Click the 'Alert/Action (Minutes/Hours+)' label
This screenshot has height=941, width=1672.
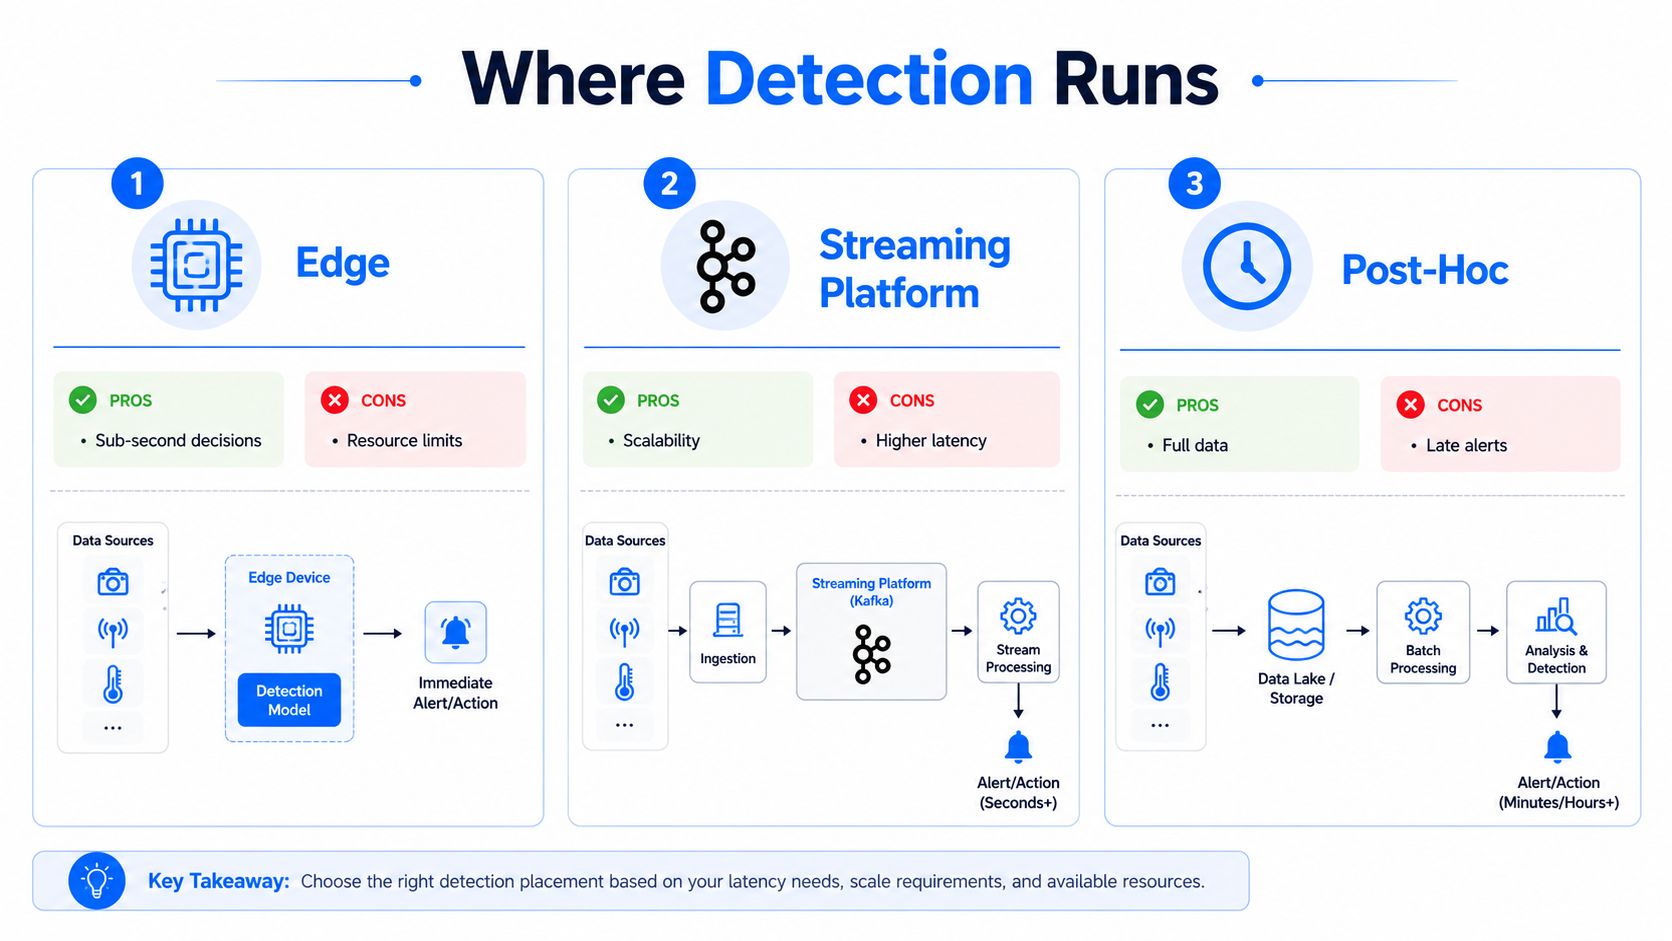[x=1558, y=793]
